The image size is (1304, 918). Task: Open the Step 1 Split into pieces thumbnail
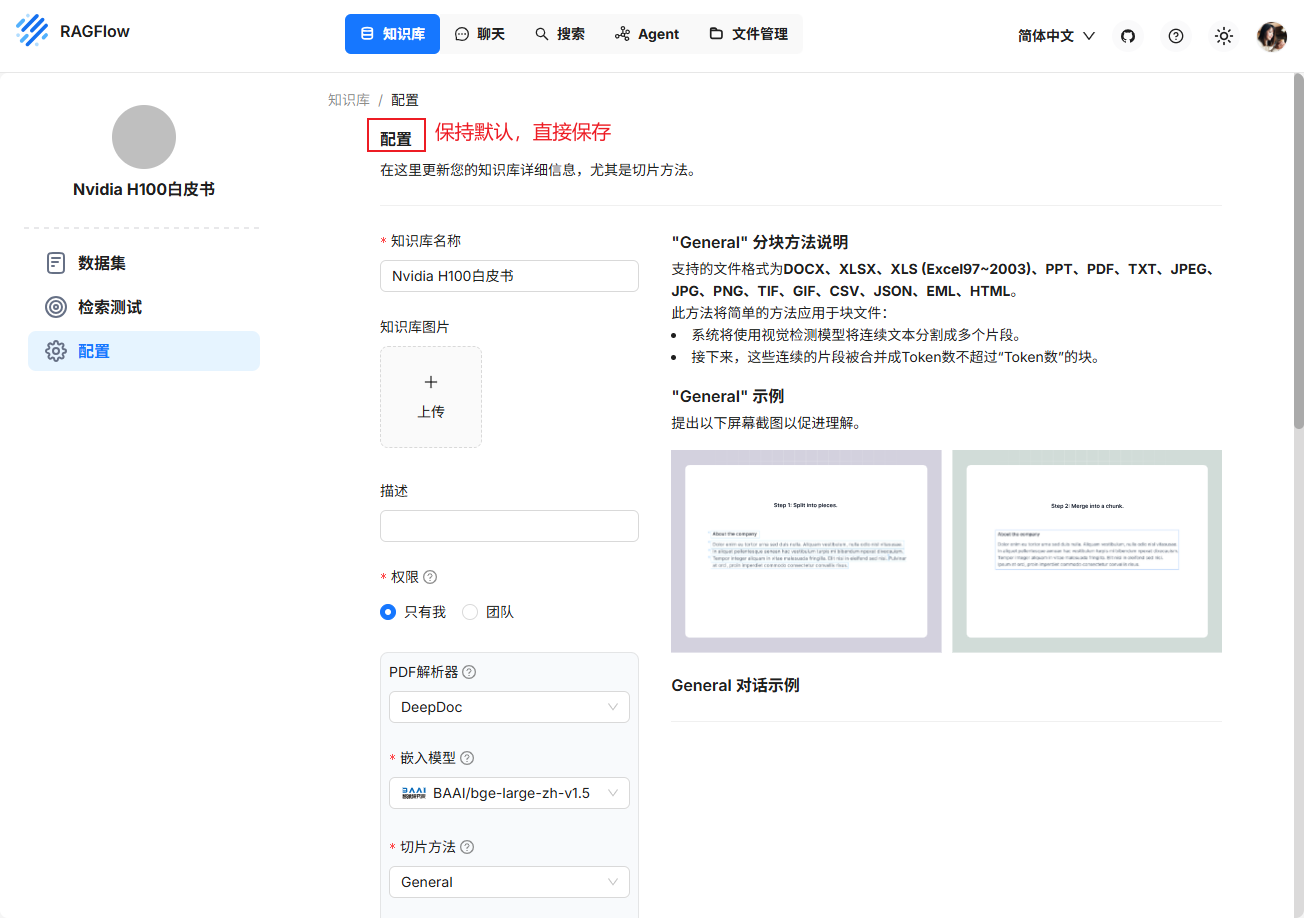click(x=806, y=551)
